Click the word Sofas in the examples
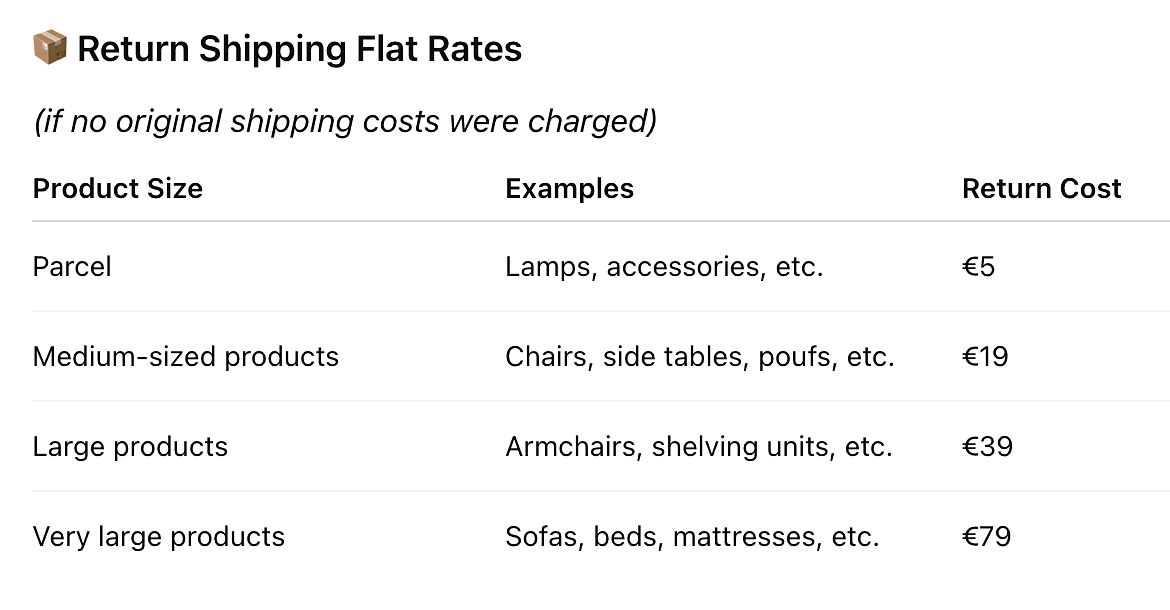The height and width of the screenshot is (610, 1170). click(x=541, y=537)
